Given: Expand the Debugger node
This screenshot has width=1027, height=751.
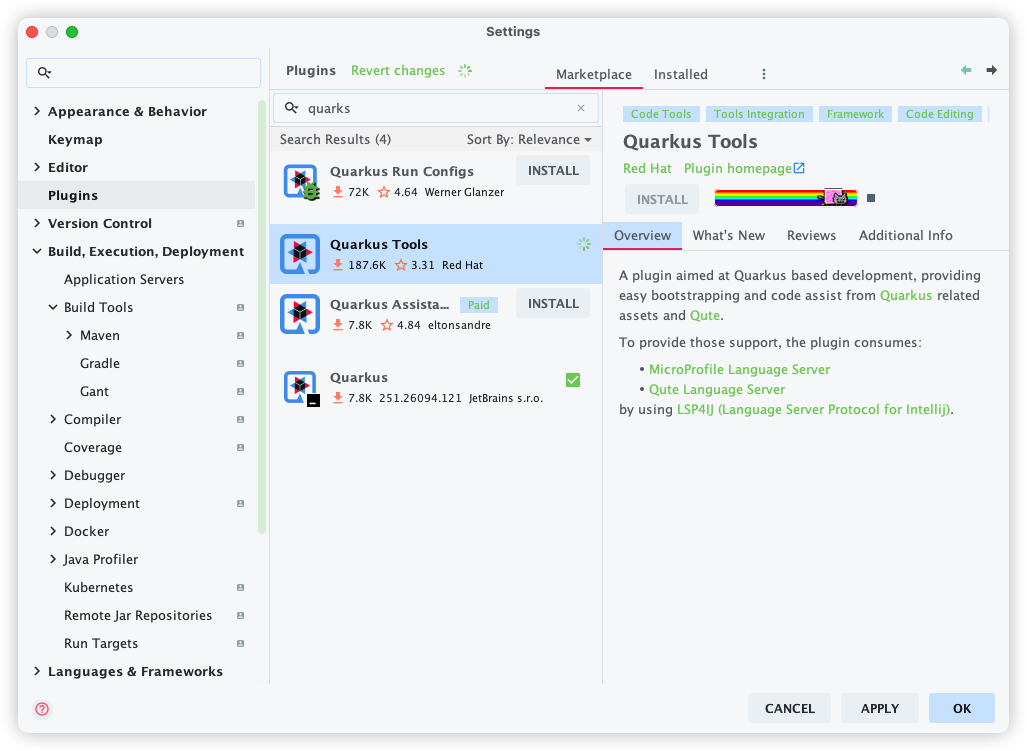Looking at the screenshot, I should tap(53, 475).
